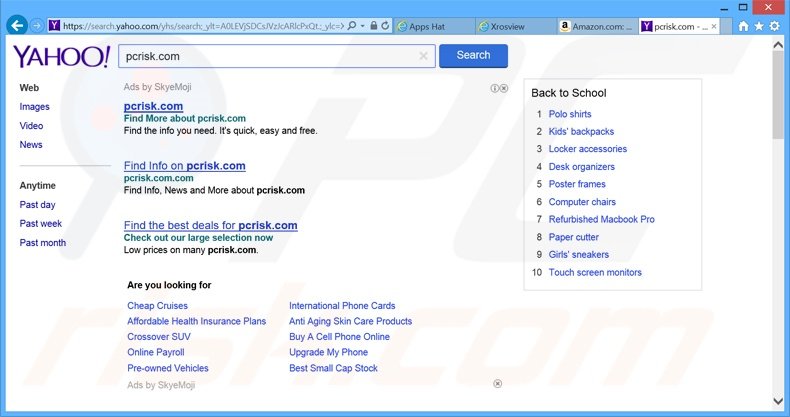The image size is (790, 417).
Task: Clear the search box with X
Action: click(x=423, y=56)
